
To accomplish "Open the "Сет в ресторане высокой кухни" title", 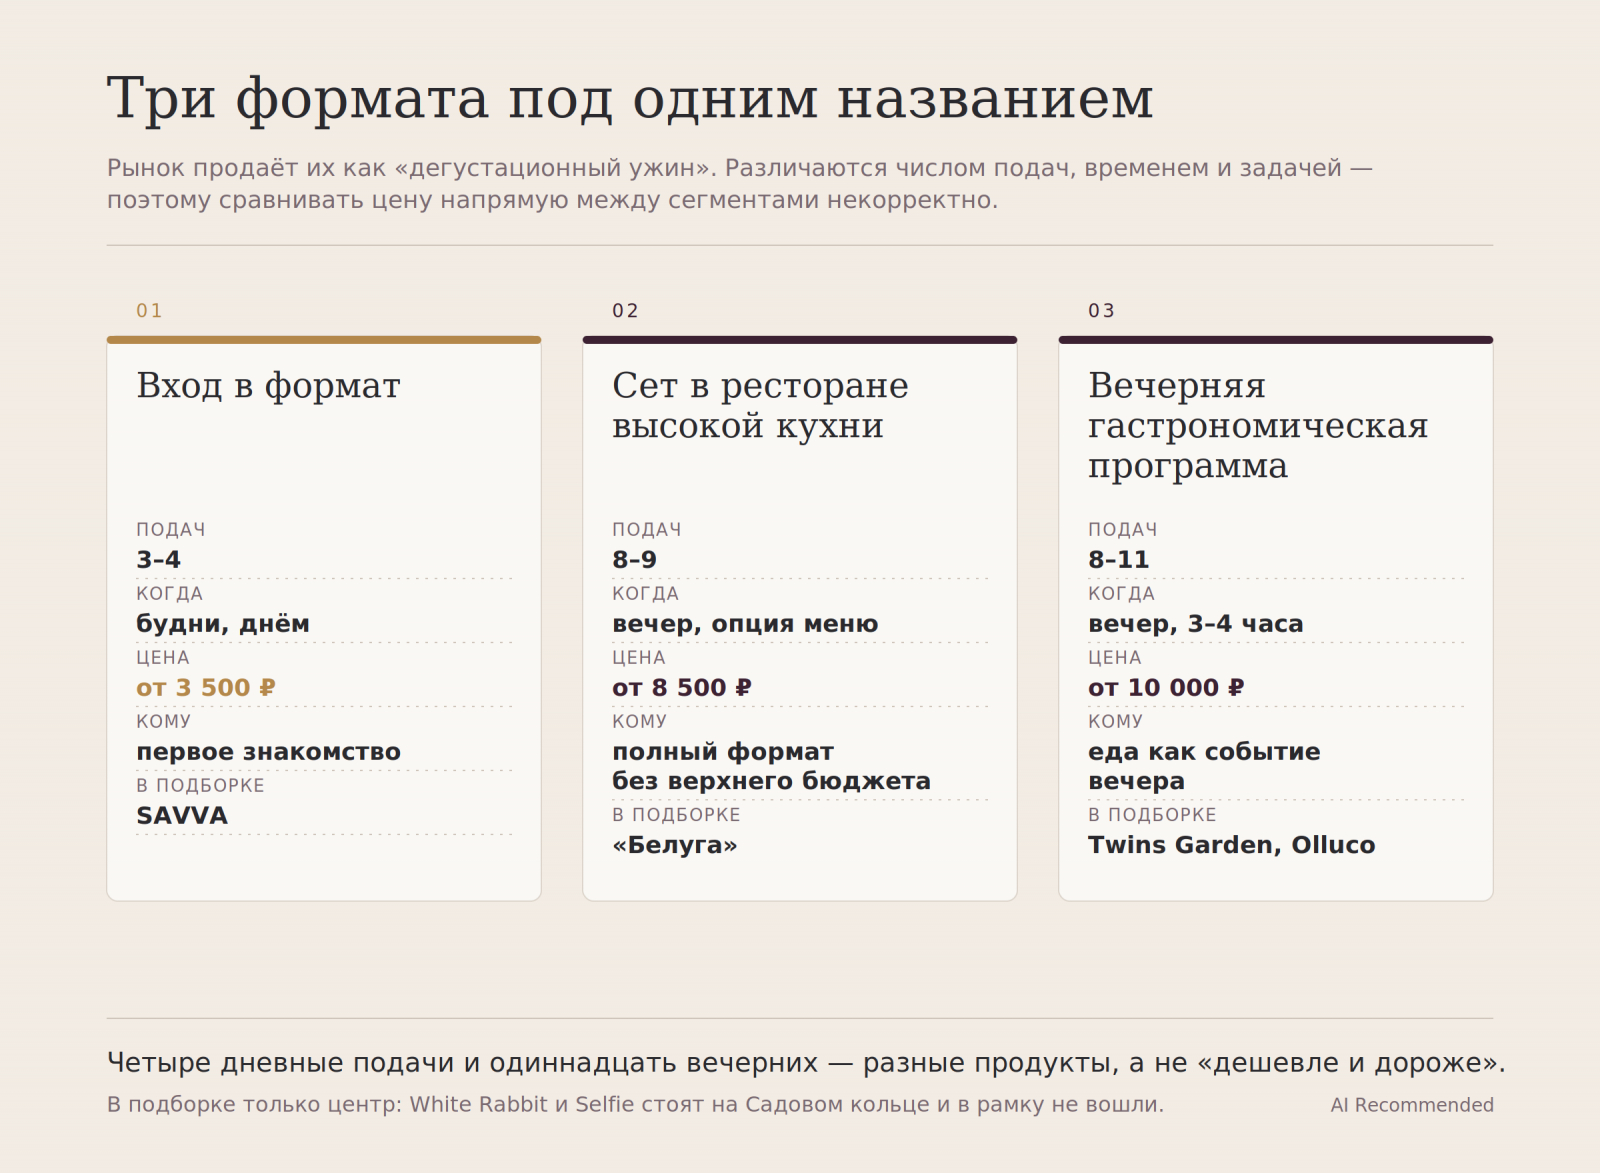I will coord(761,406).
